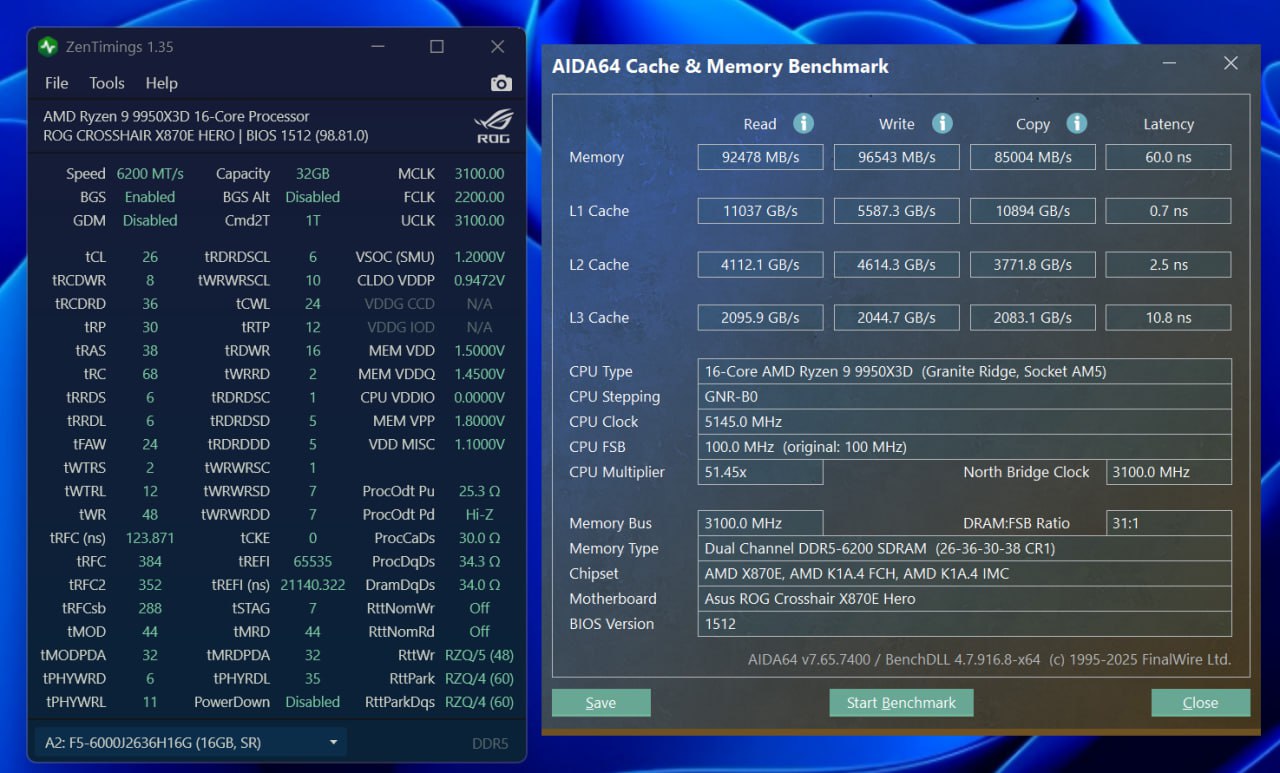
Task: Maximize the ZenTimings window
Action: click(437, 47)
